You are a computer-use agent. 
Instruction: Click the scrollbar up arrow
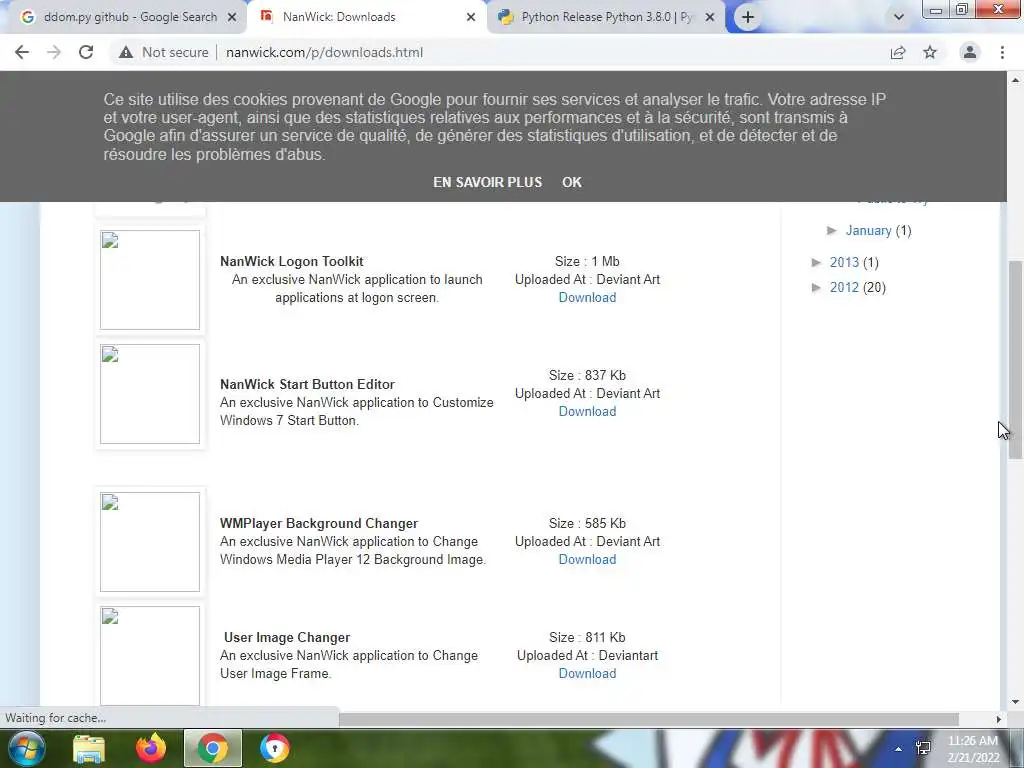[1015, 80]
